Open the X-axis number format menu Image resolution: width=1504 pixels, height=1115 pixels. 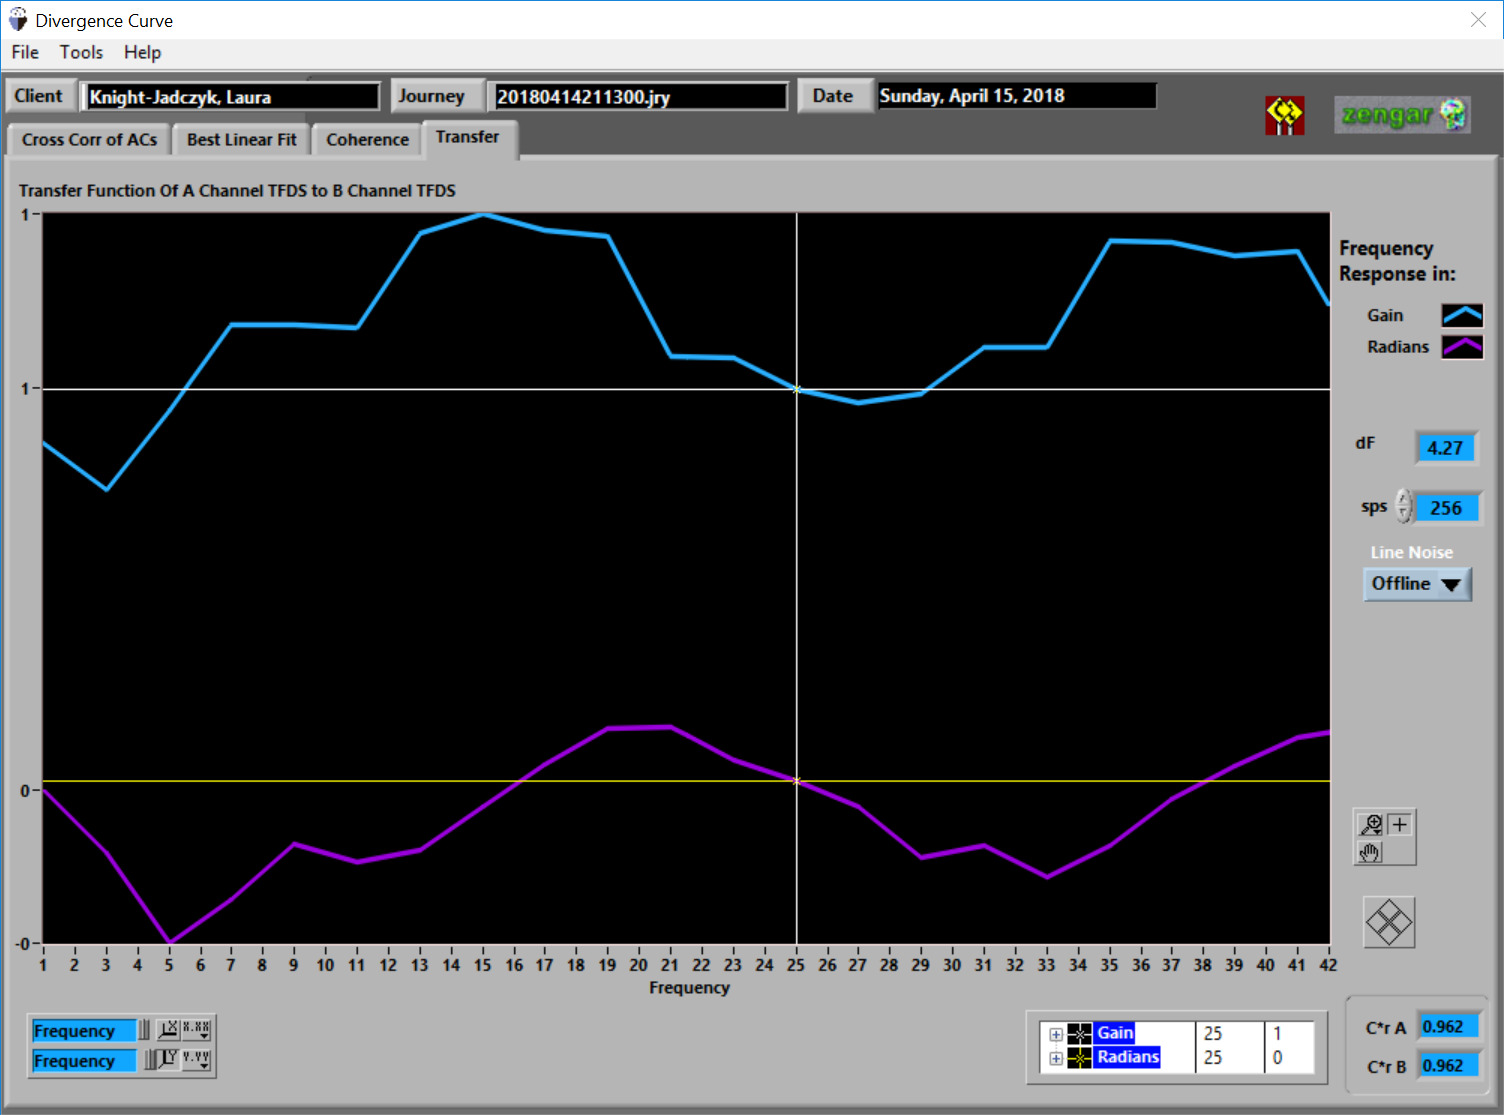(197, 1029)
